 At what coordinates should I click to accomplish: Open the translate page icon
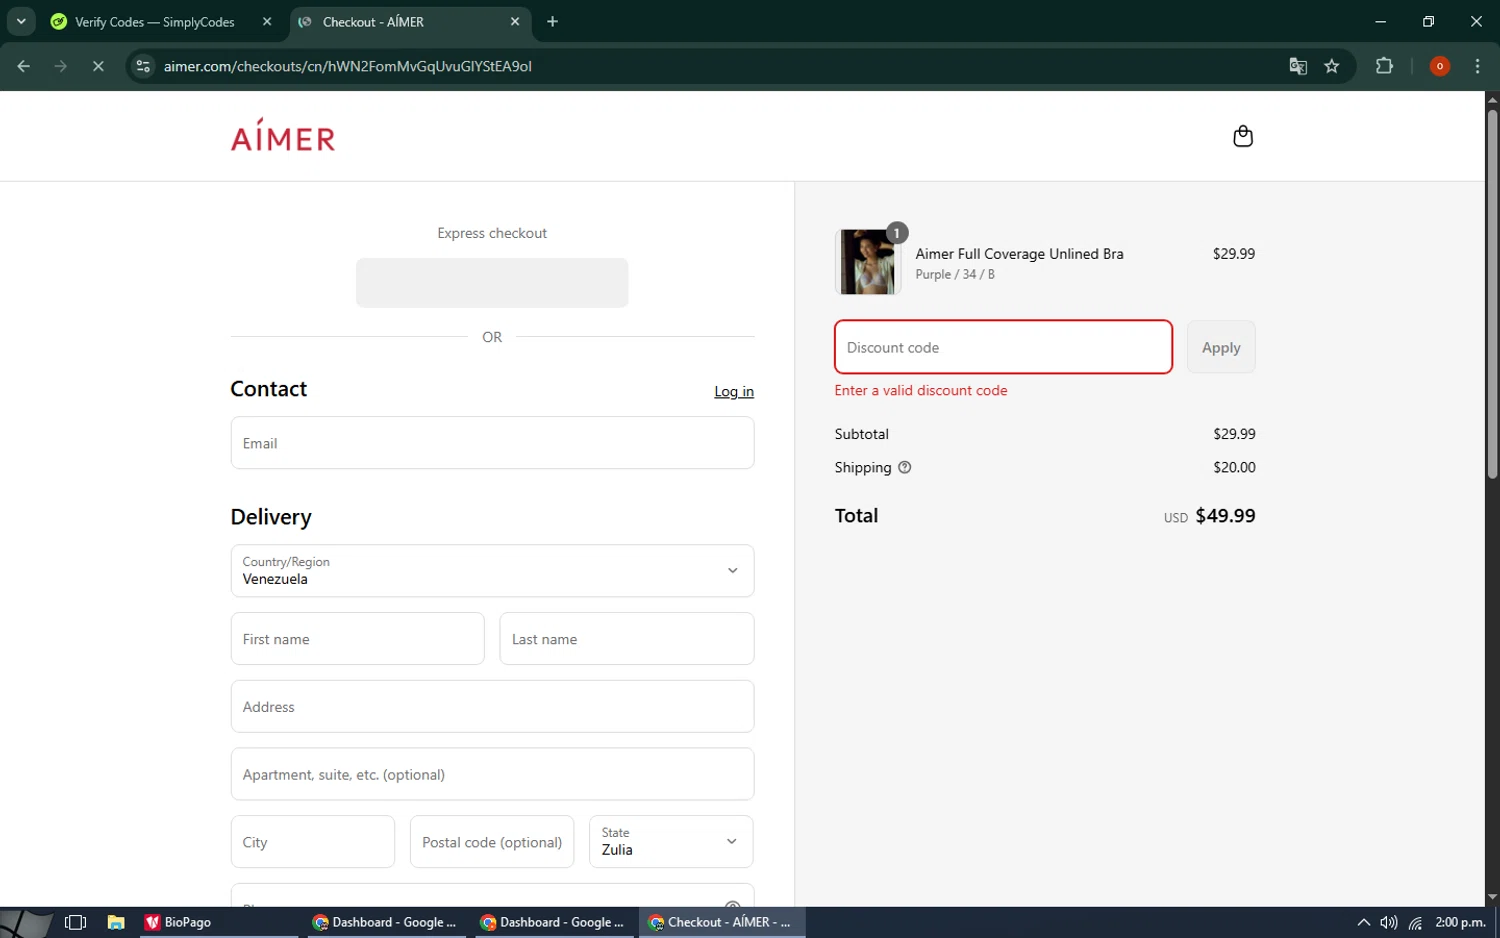(x=1298, y=66)
